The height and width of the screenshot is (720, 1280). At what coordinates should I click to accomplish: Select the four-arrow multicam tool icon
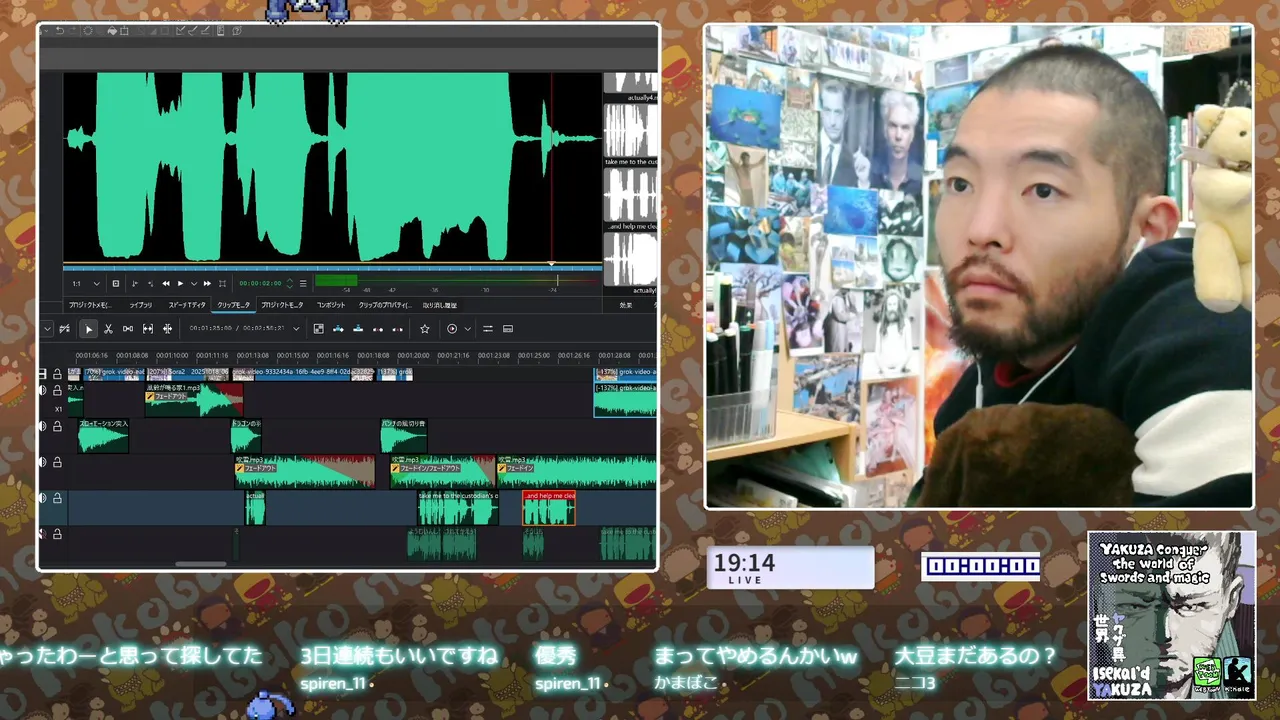coord(167,329)
